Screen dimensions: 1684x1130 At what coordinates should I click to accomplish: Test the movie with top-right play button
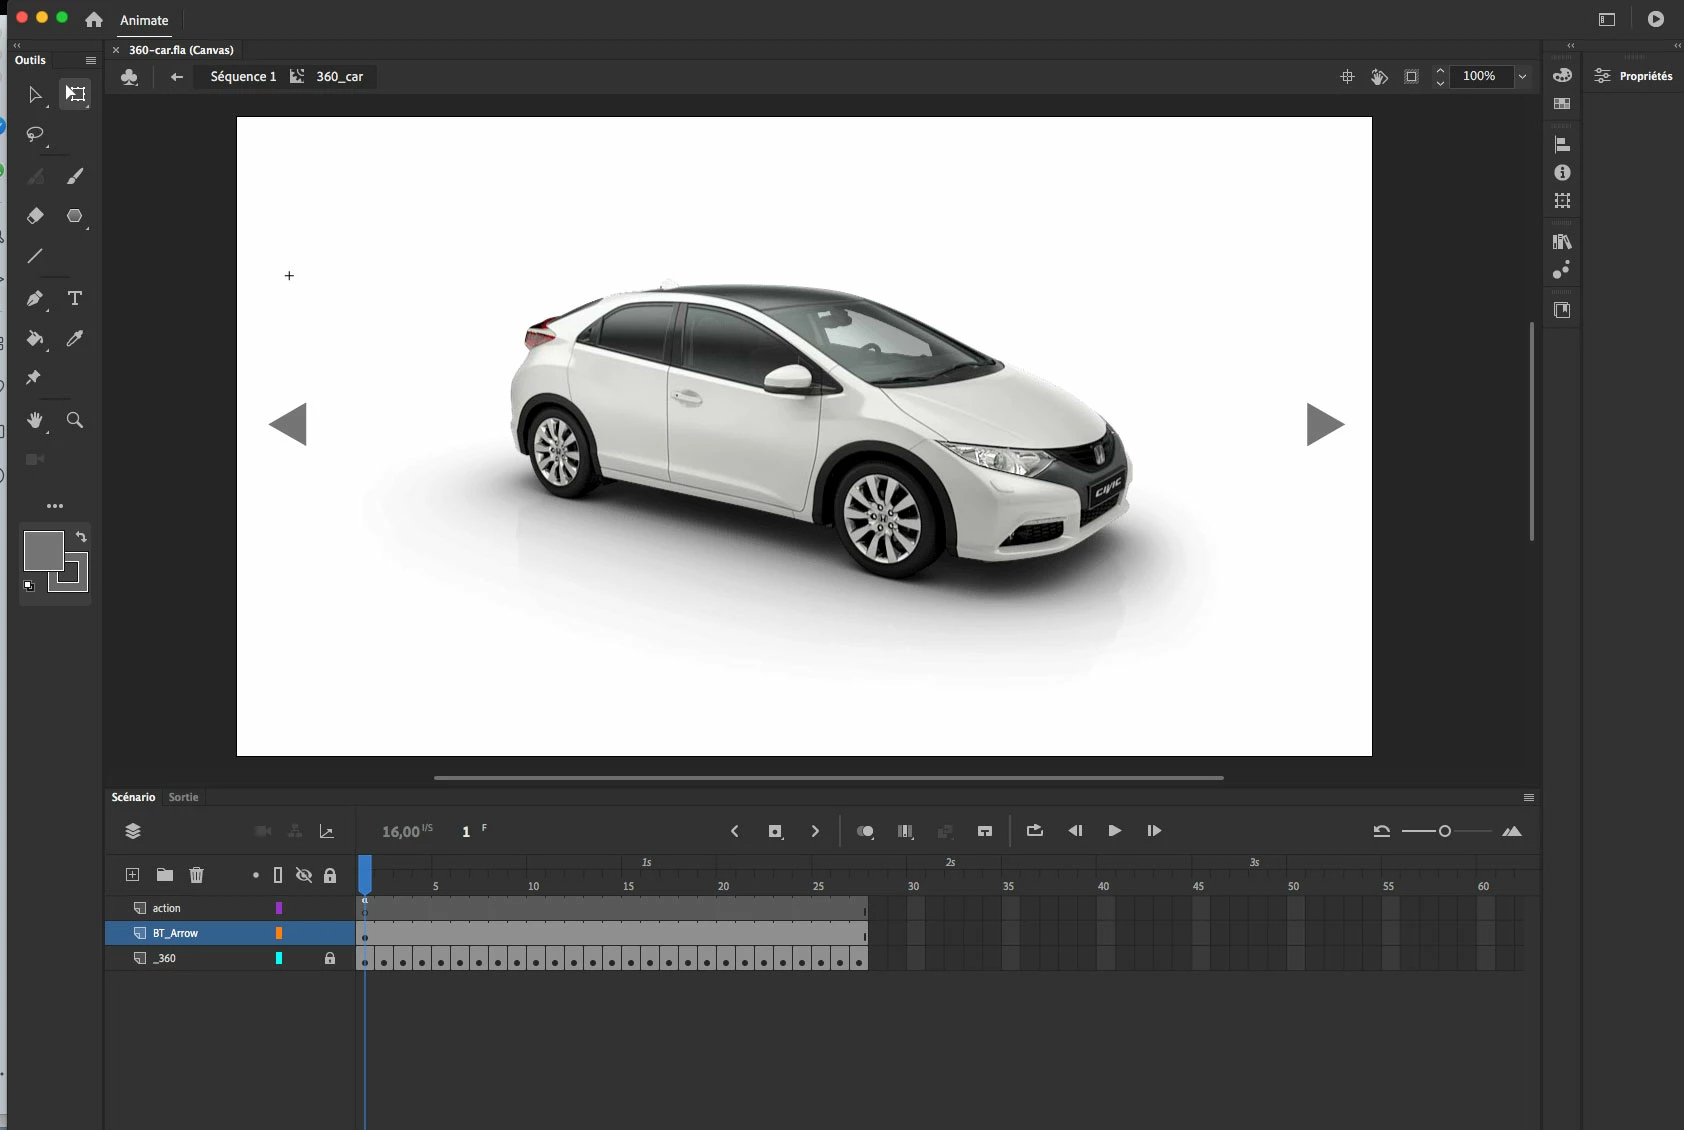(1656, 19)
